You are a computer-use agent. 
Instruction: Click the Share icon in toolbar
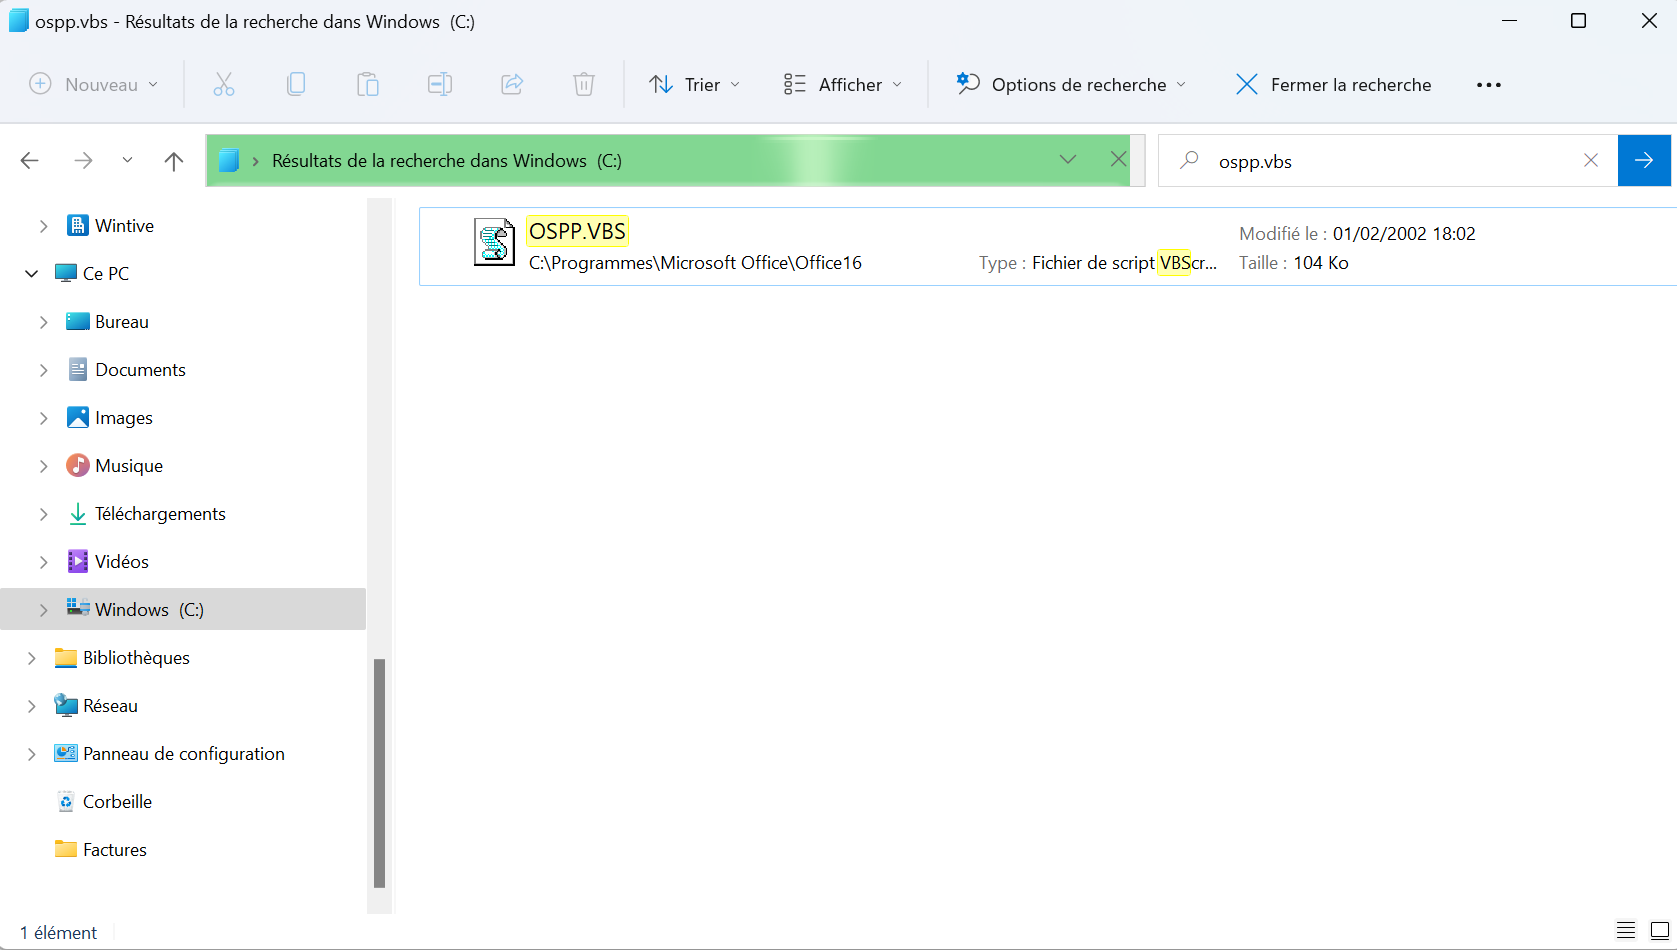pyautogui.click(x=512, y=85)
